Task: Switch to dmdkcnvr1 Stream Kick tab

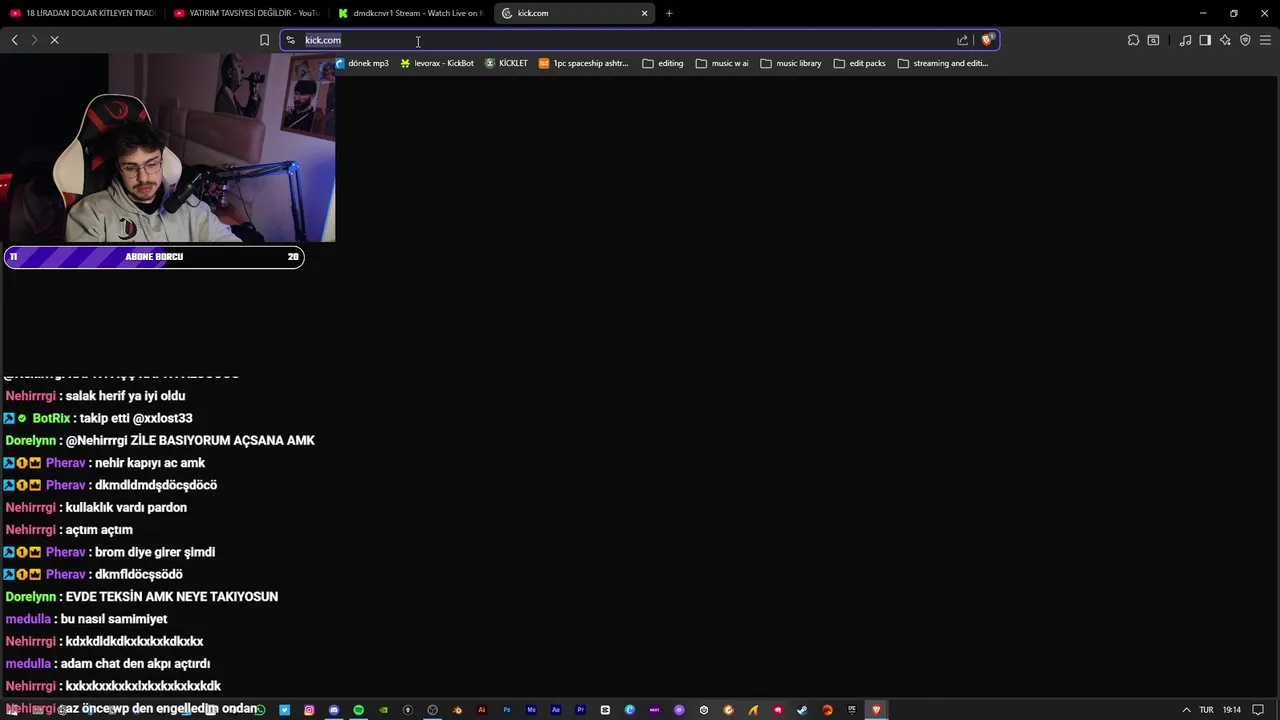Action: [410, 13]
